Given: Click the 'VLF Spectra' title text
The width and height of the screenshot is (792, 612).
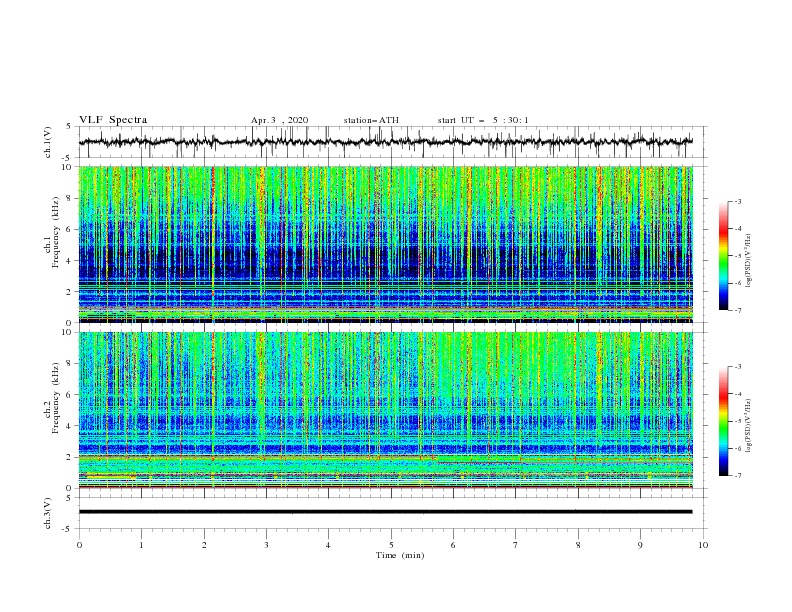Looking at the screenshot, I should click(x=113, y=120).
